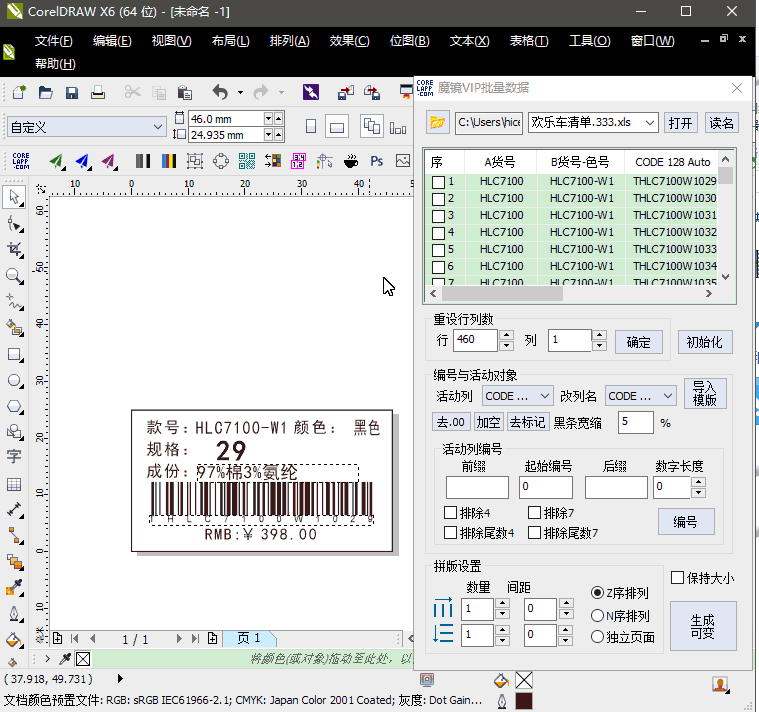Viewport: 759px width, 712px height.
Task: Click the Save icon in the toolbar
Action: click(x=72, y=93)
